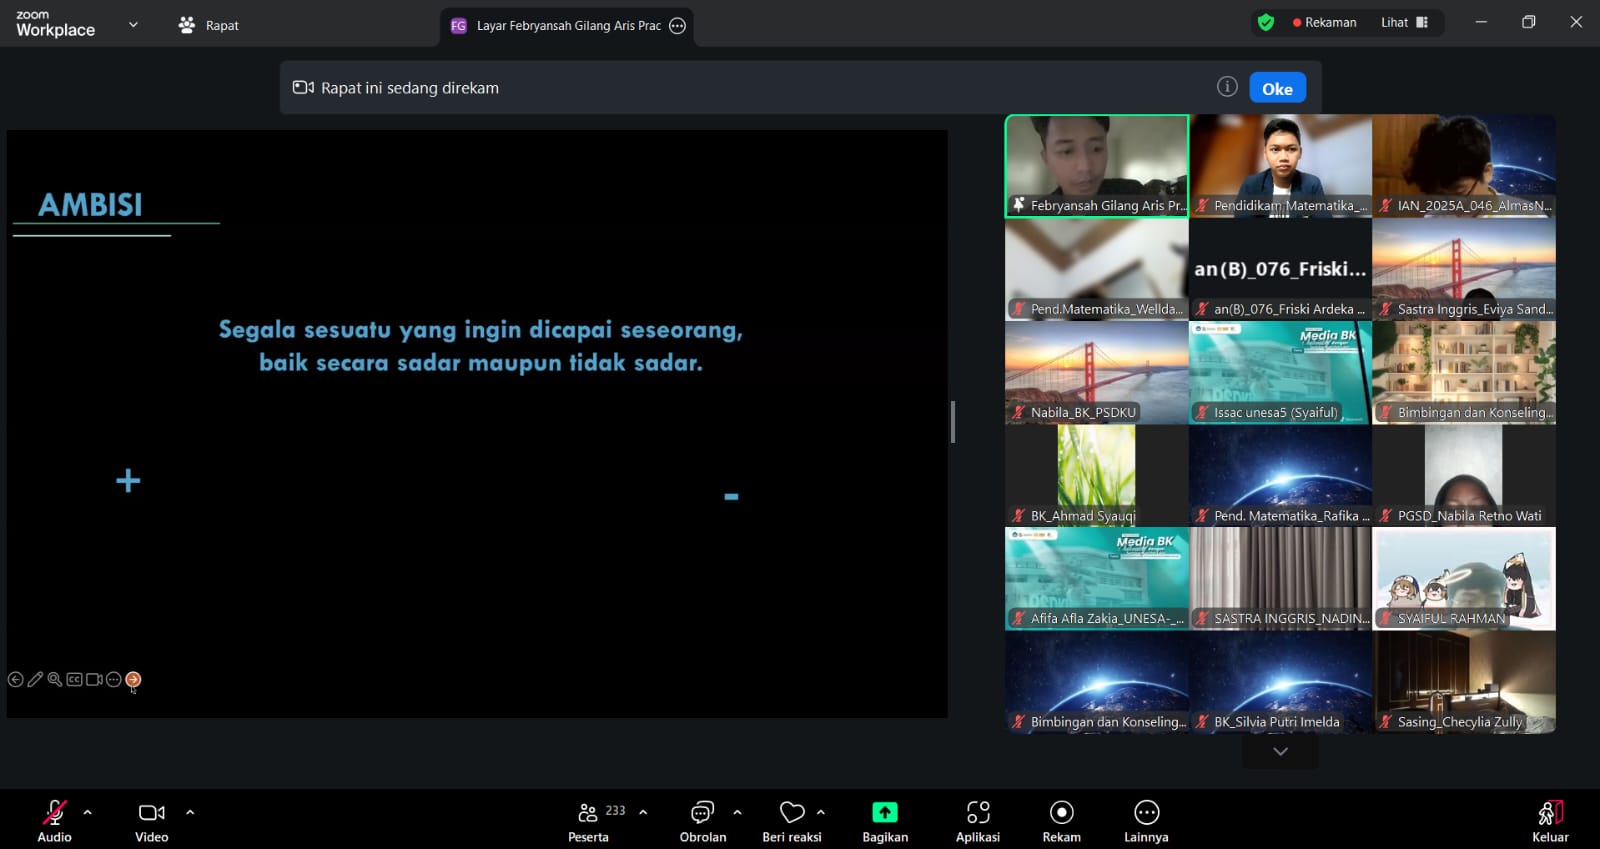Screen dimensions: 1600x849
Task: Click the Lainnya more options icon
Action: [1146, 813]
